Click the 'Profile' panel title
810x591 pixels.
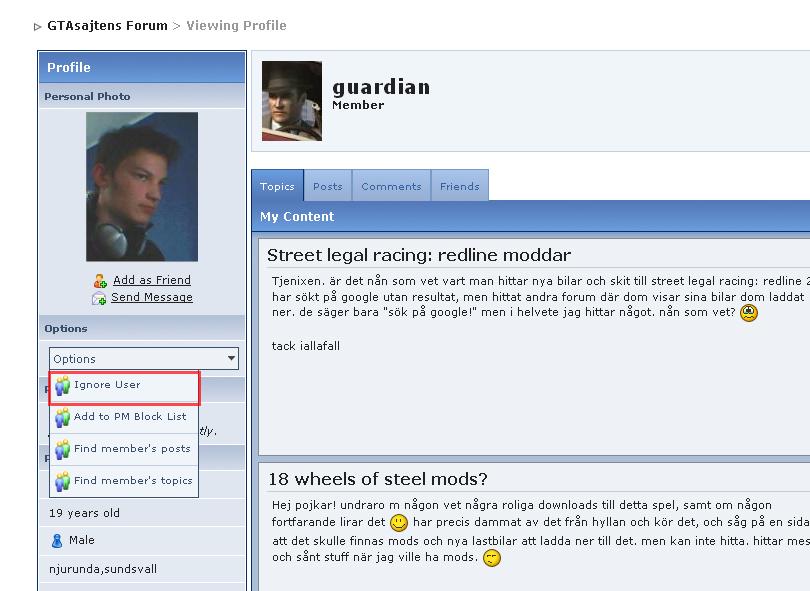coord(69,67)
